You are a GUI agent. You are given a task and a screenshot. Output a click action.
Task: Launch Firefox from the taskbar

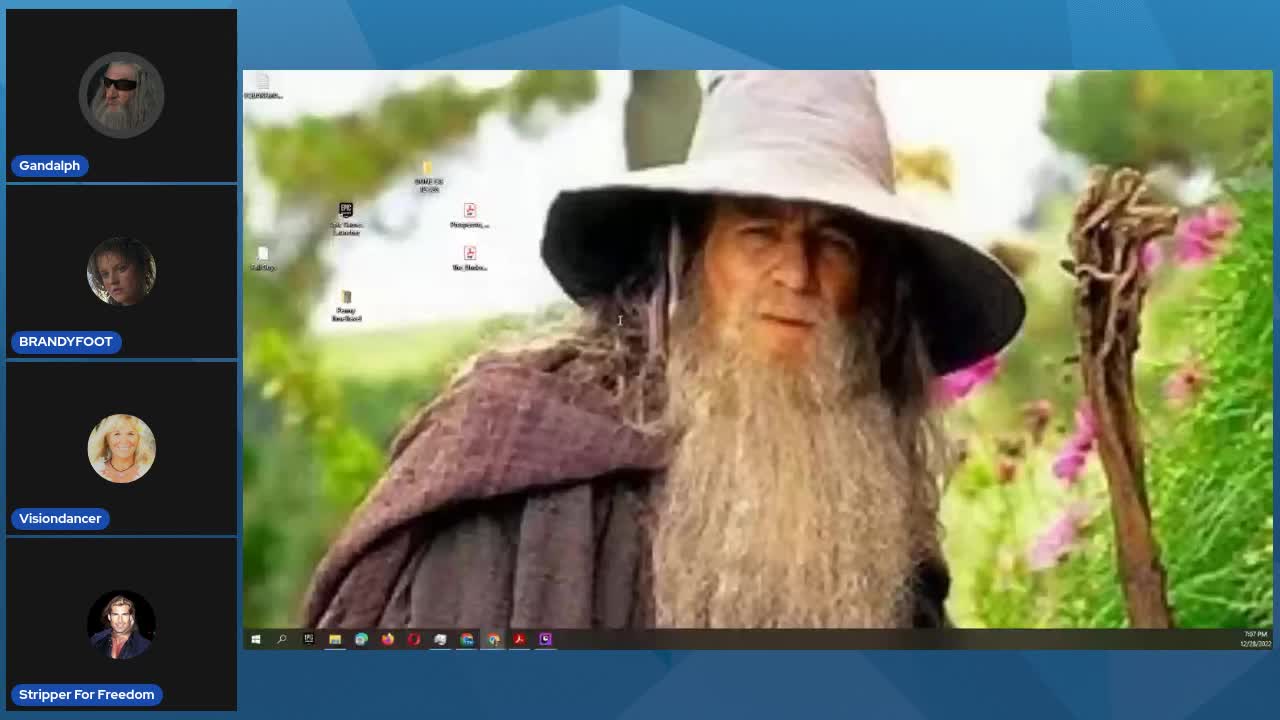coord(388,639)
